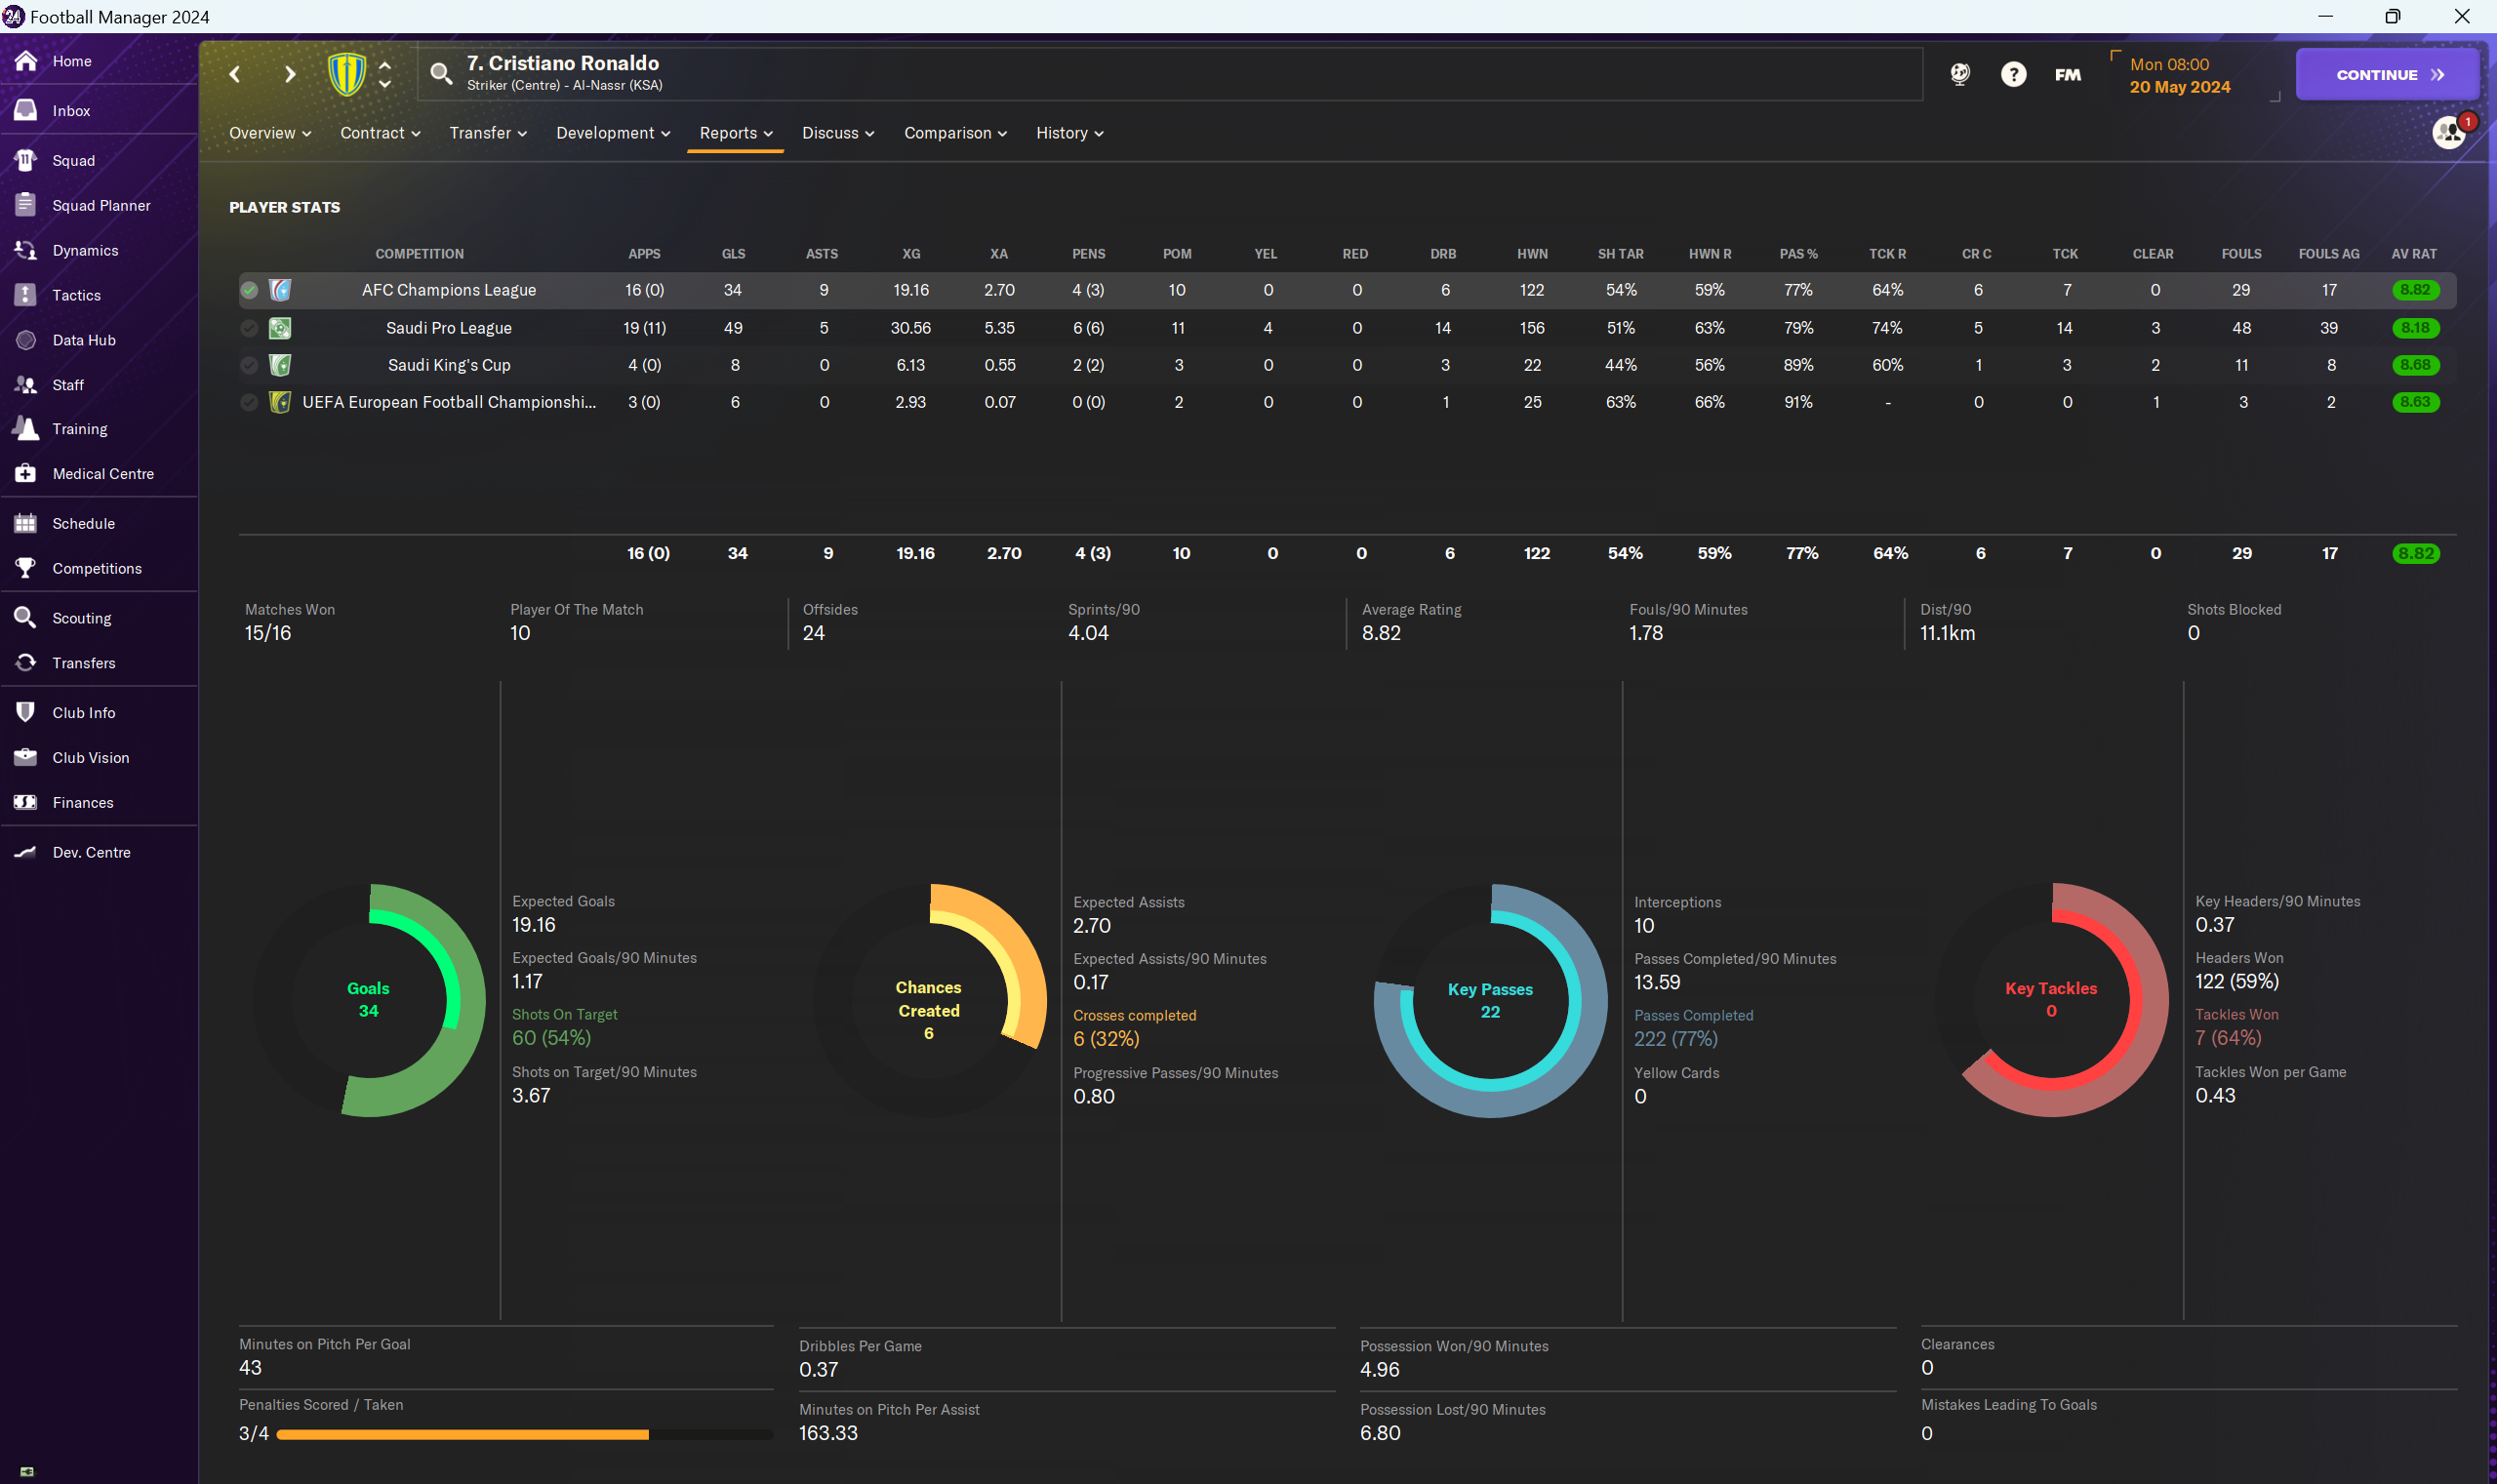The height and width of the screenshot is (1484, 2497).
Task: Open the Dynamics sidebar icon
Action: 26,250
